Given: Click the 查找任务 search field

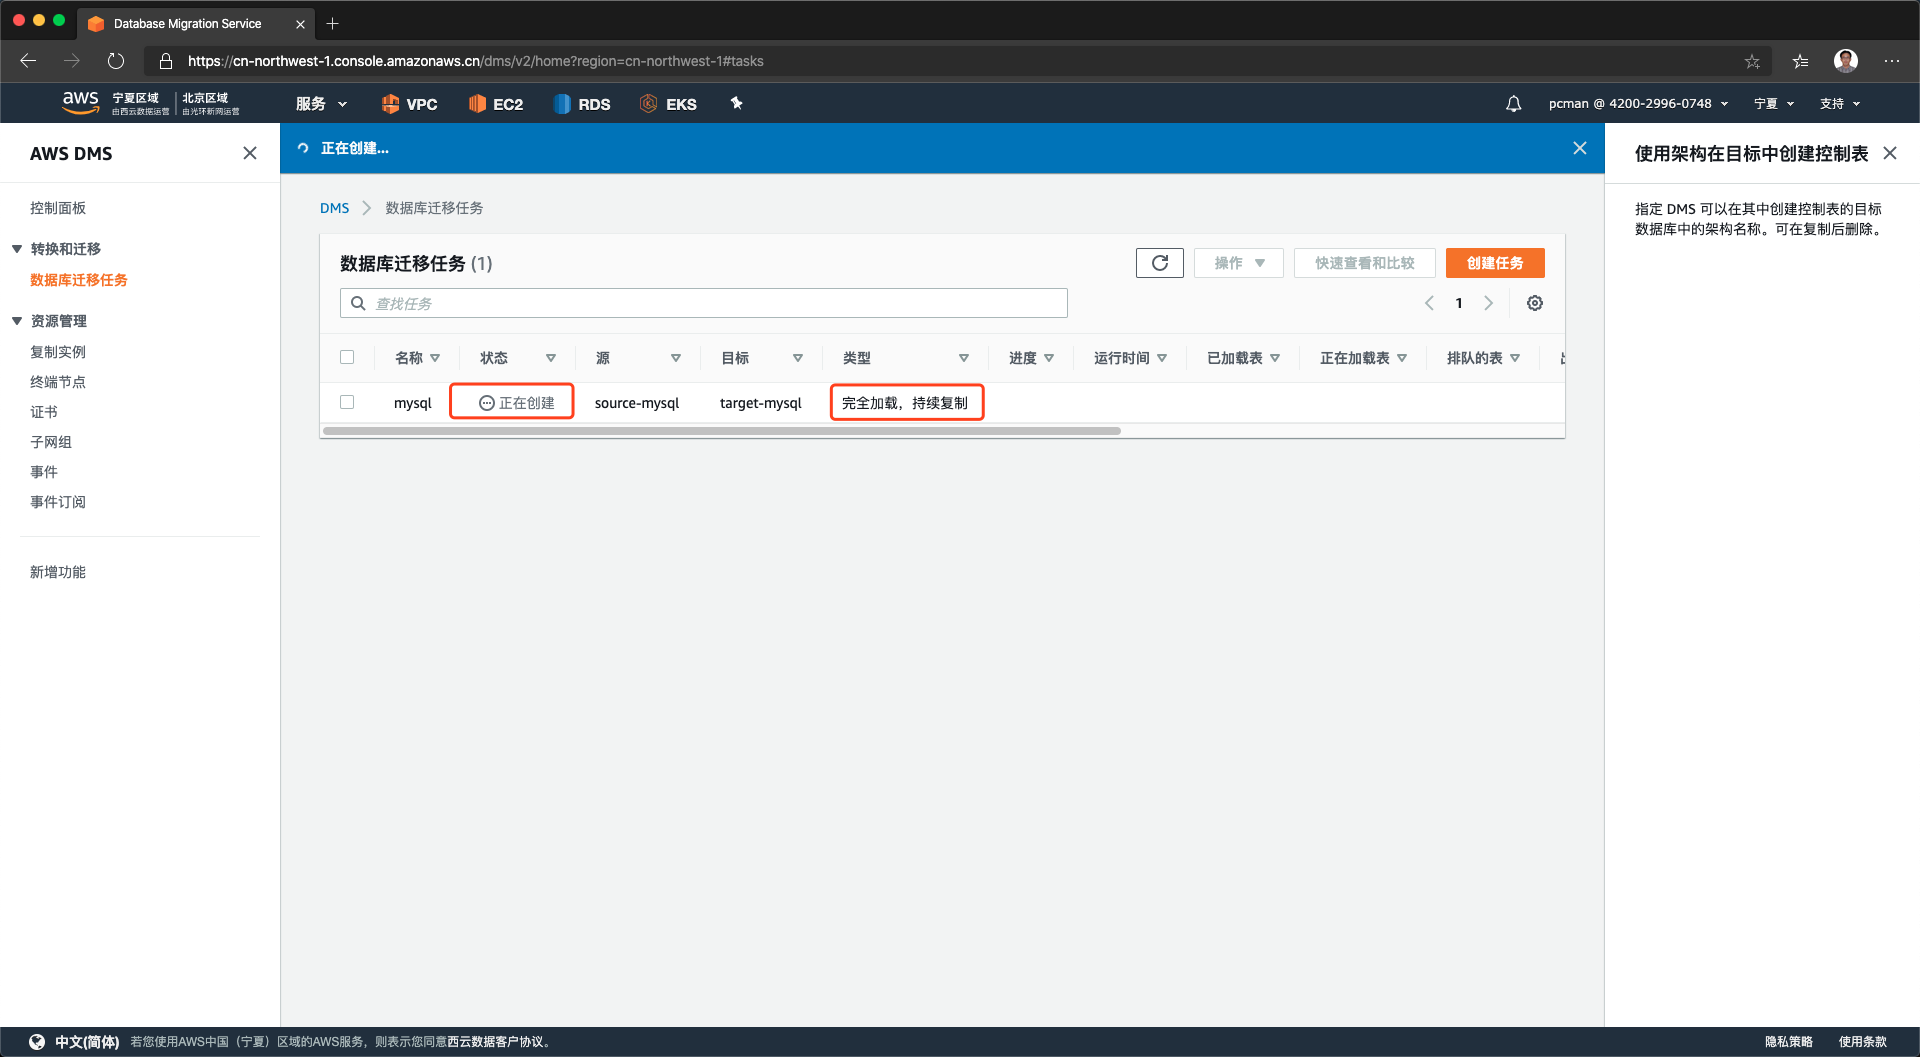Looking at the screenshot, I should pos(704,303).
